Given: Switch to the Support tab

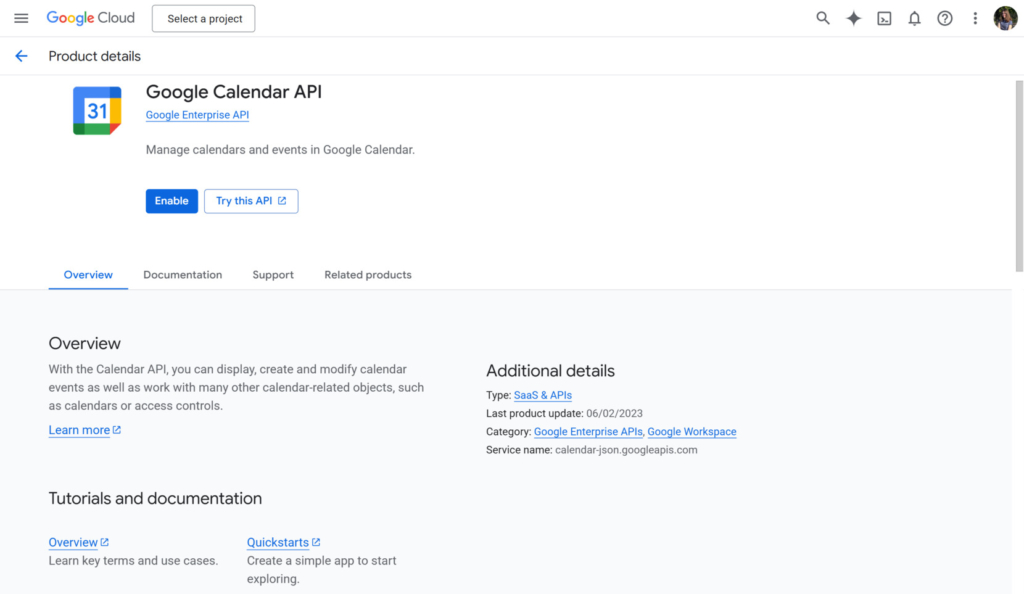Looking at the screenshot, I should (x=273, y=274).
